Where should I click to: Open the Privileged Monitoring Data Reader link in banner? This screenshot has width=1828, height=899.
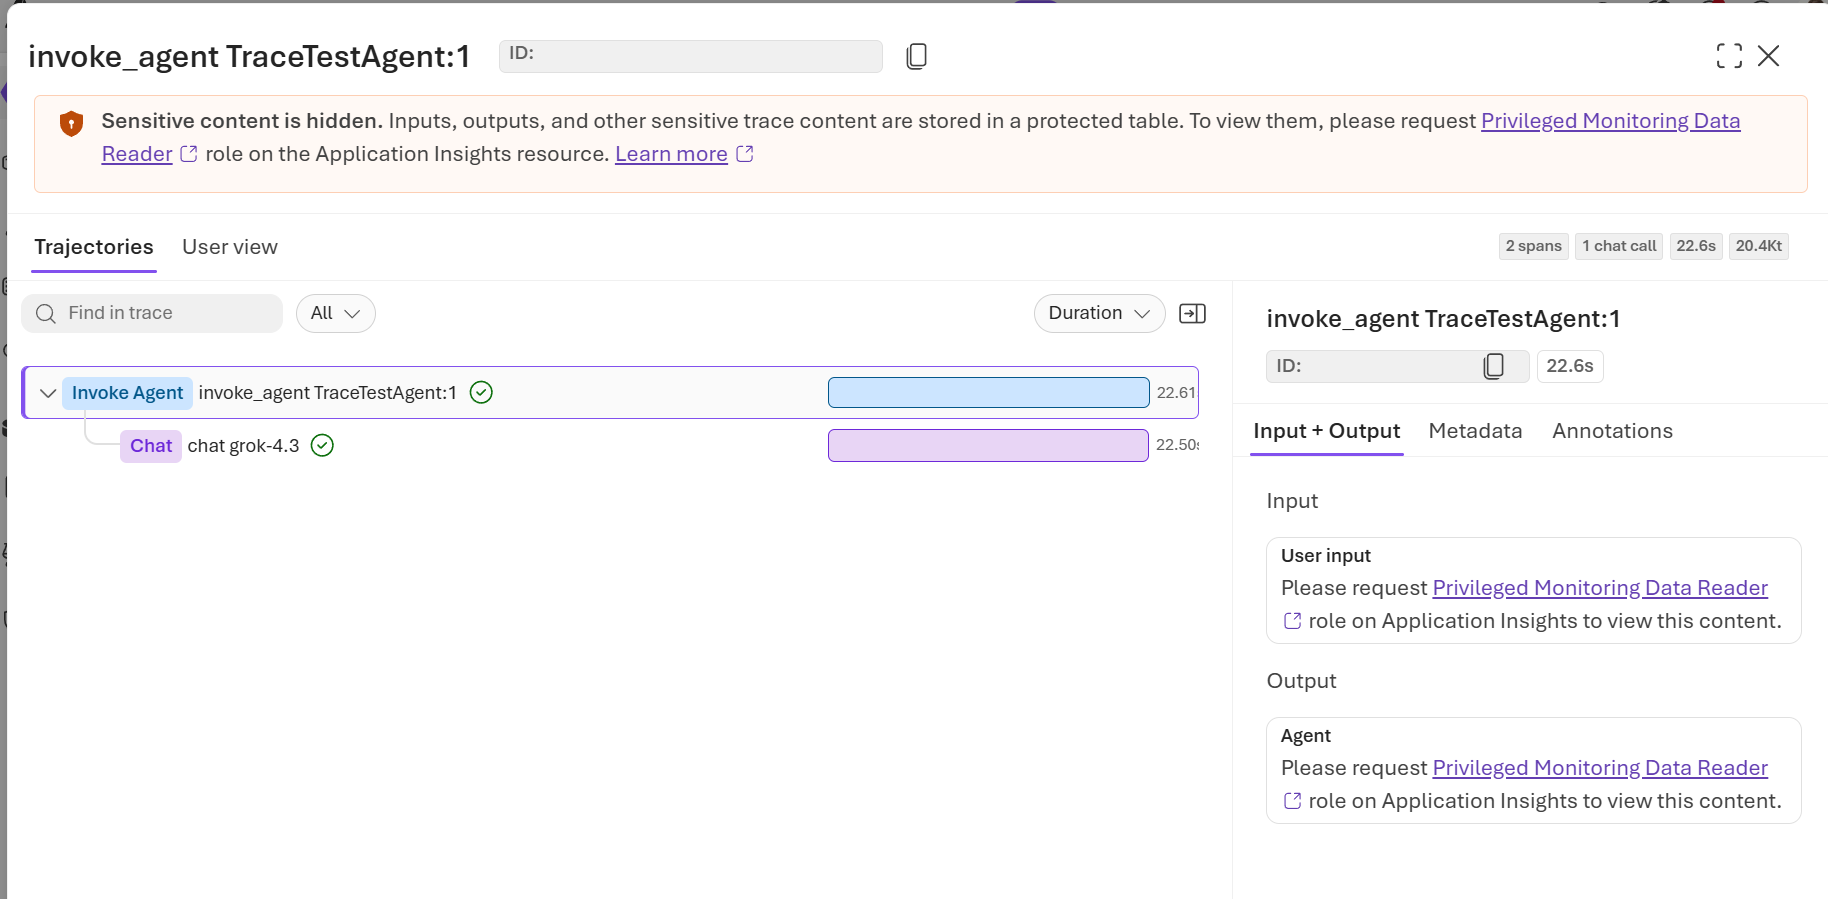coord(1610,121)
